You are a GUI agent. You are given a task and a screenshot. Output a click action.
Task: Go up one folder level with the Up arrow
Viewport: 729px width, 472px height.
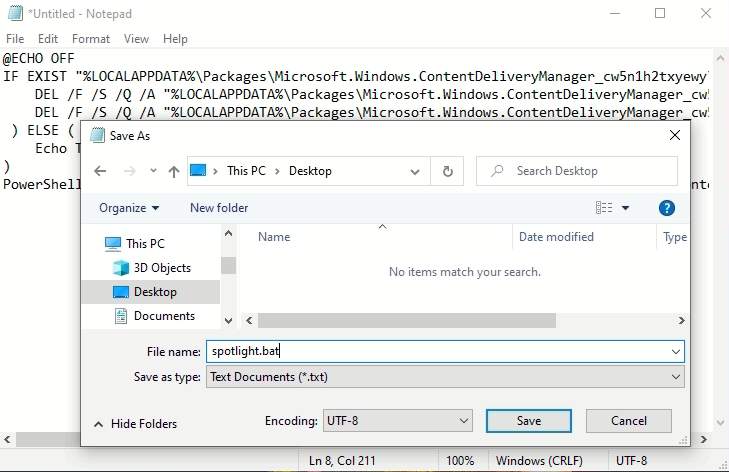pos(174,171)
